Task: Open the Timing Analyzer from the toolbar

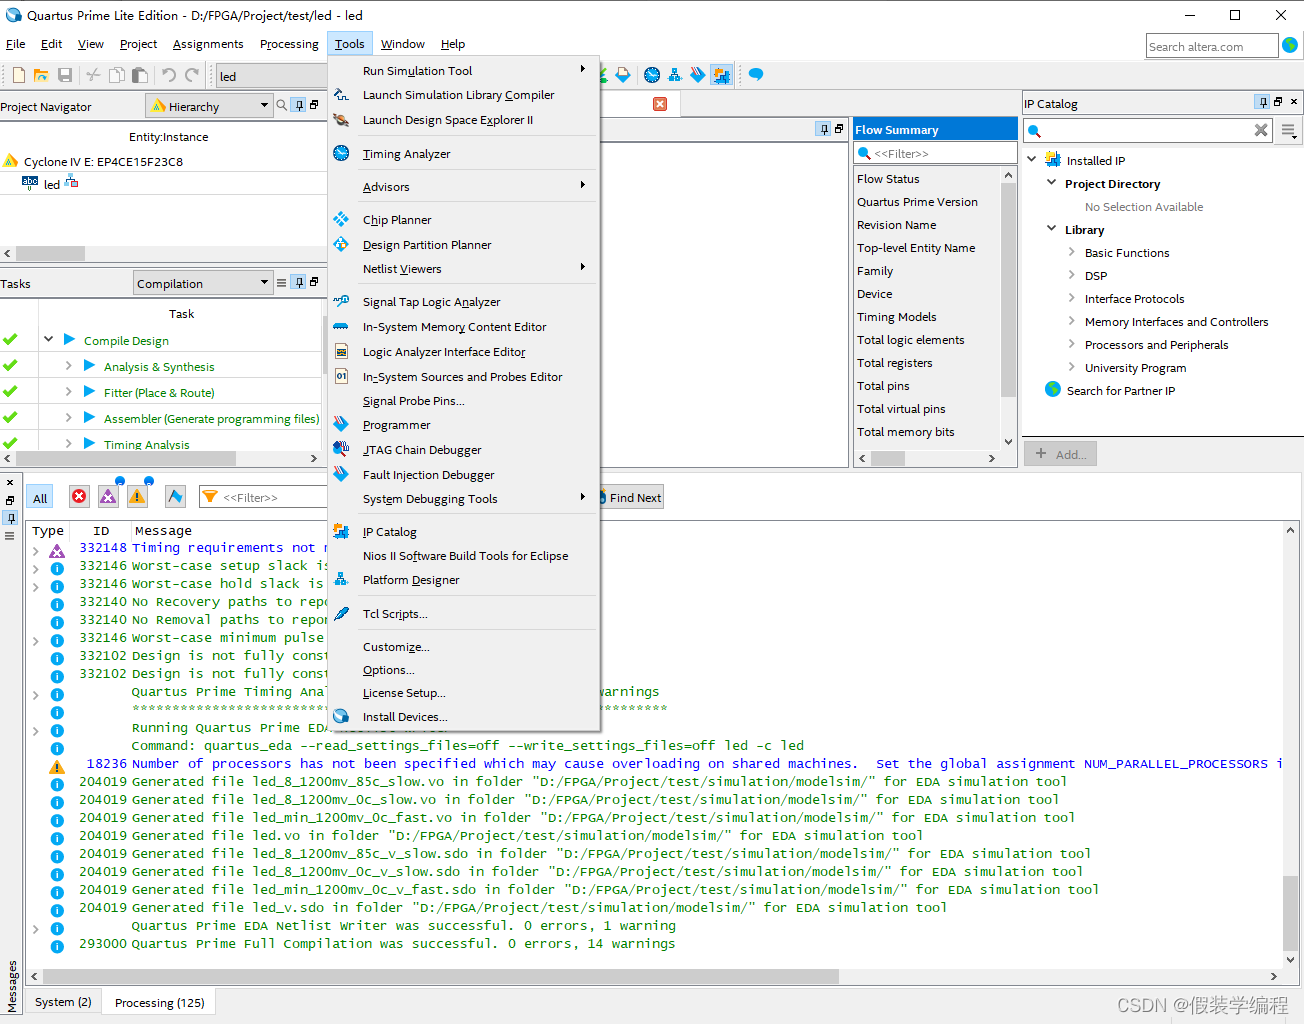Action: point(651,74)
